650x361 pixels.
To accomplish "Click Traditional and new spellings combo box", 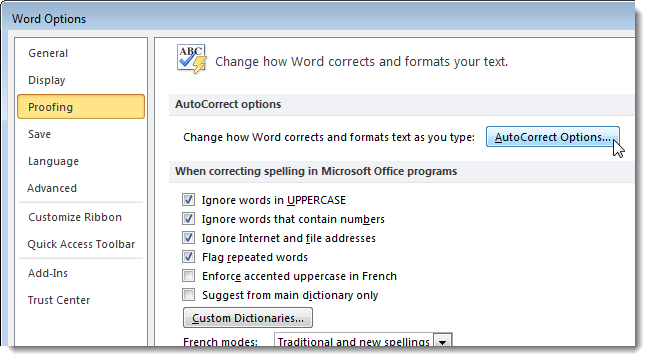I will pyautogui.click(x=363, y=341).
